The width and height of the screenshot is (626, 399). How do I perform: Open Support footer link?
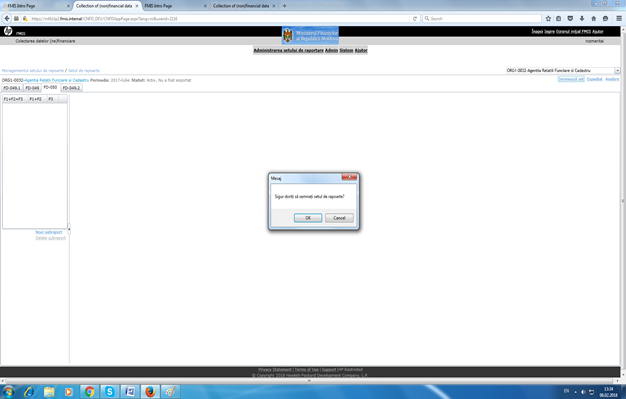pos(329,369)
